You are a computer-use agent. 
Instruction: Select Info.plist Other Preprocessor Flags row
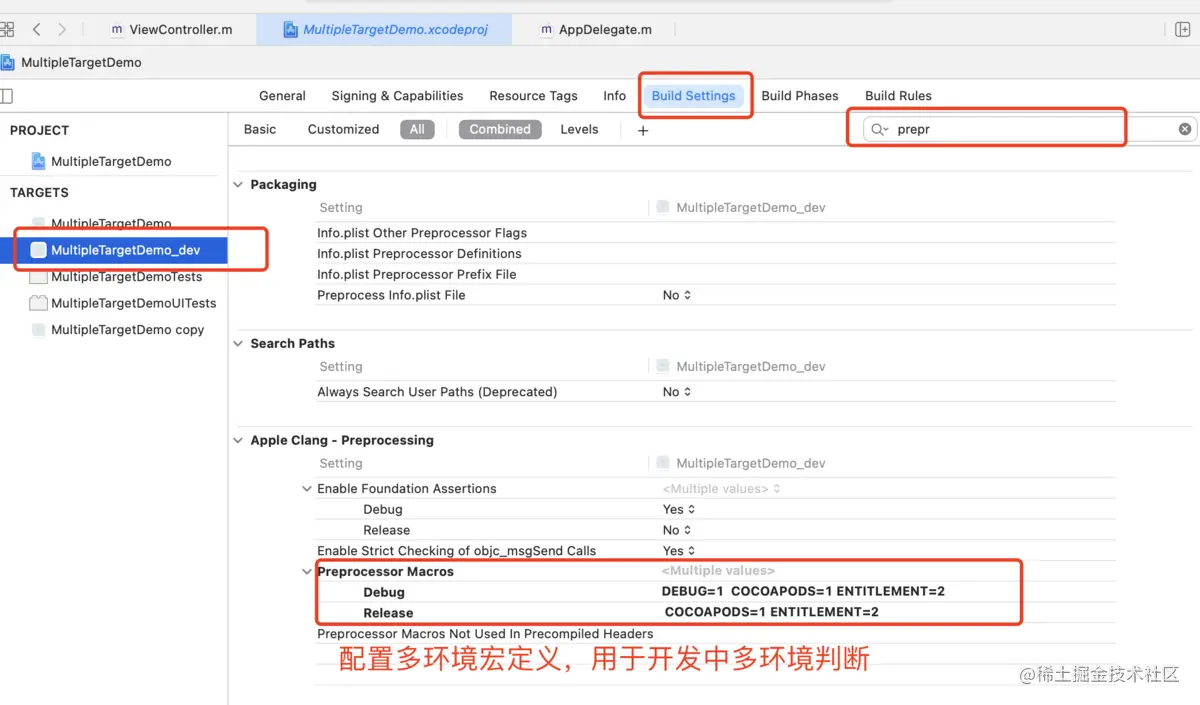[x=715, y=233]
